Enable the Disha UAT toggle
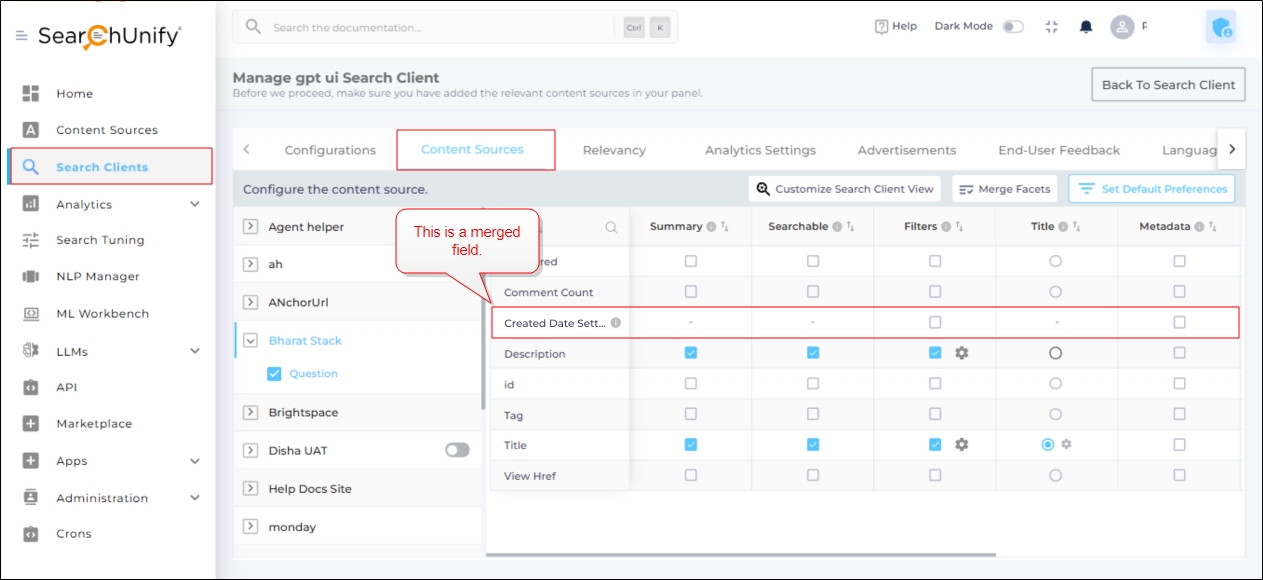Viewport: 1263px width, 580px height. click(457, 450)
